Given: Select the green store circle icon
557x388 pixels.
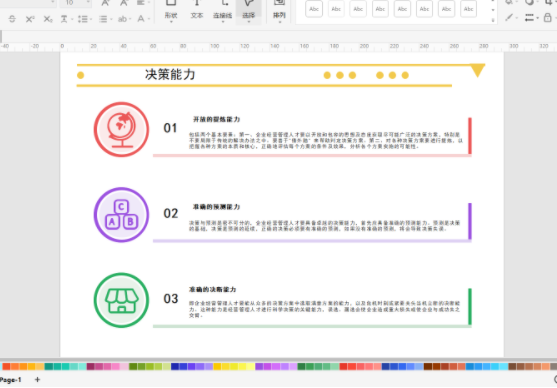Looking at the screenshot, I should coord(121,300).
